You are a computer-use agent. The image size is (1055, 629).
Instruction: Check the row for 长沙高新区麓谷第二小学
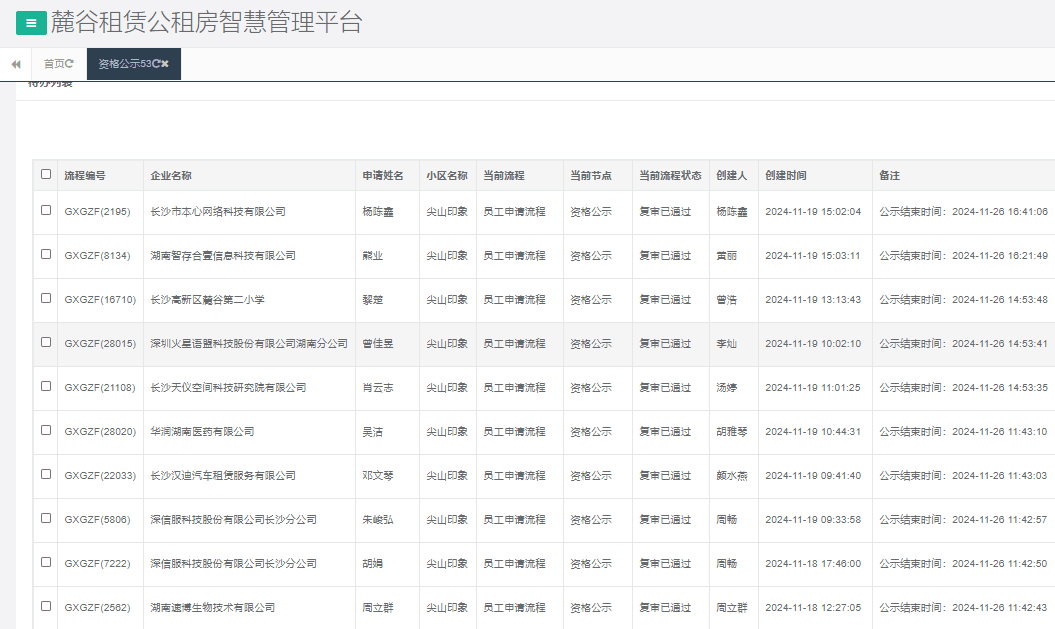click(x=45, y=299)
